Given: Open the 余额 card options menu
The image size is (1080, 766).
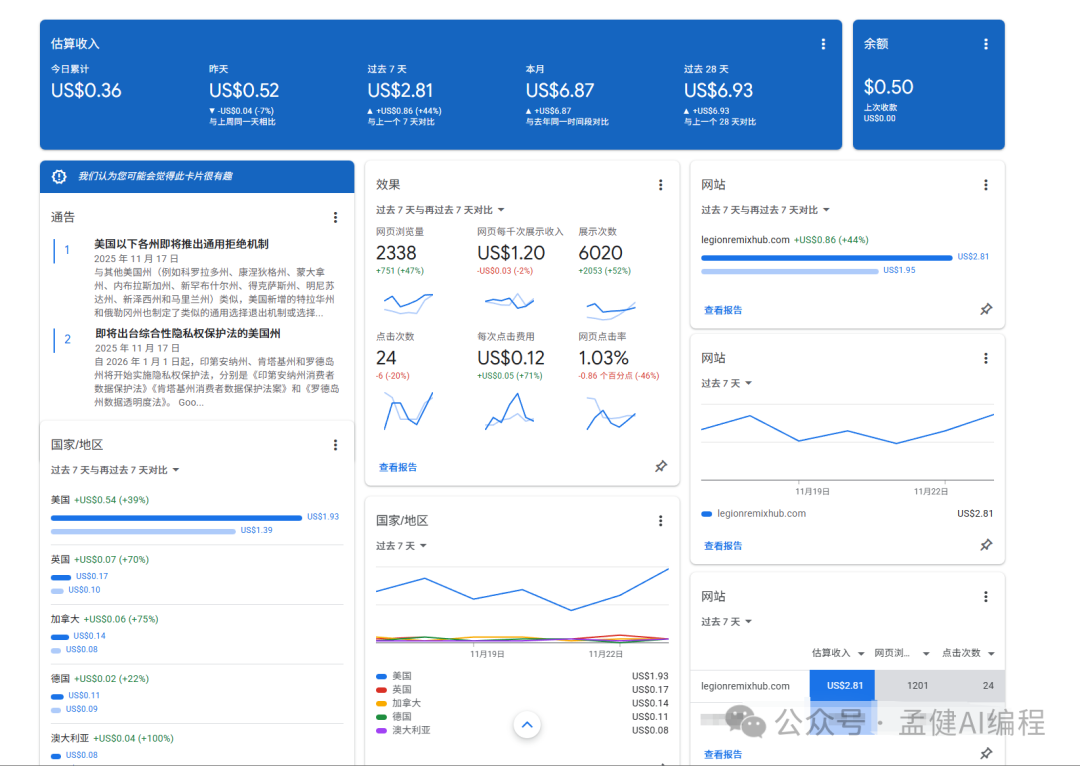Looking at the screenshot, I should [x=986, y=43].
